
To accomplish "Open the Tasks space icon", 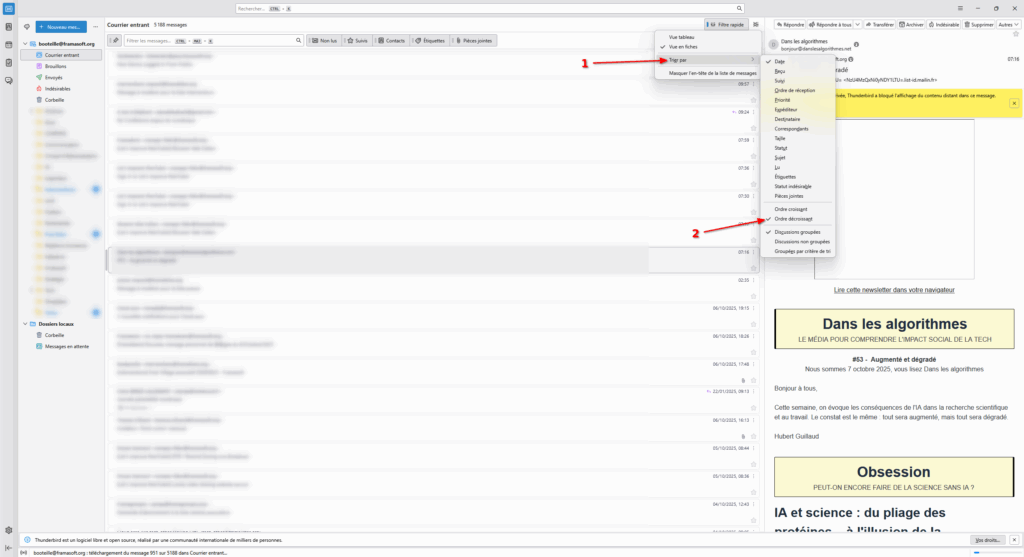I will click(8, 62).
